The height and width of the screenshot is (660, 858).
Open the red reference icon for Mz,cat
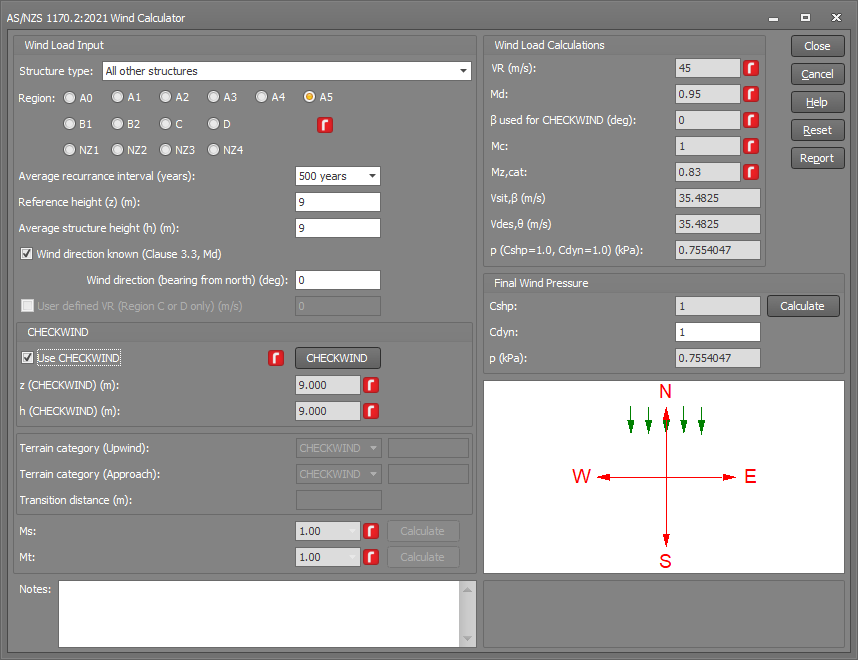(751, 172)
